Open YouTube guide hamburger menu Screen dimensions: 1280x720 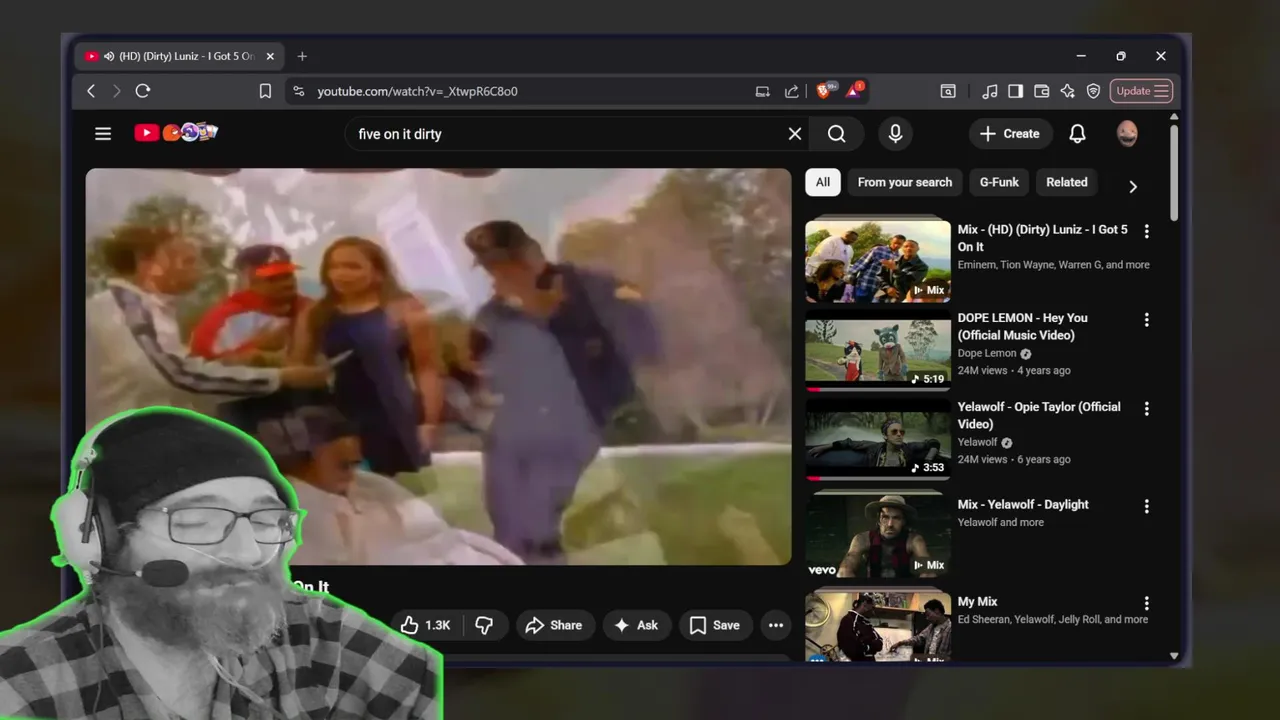click(103, 133)
